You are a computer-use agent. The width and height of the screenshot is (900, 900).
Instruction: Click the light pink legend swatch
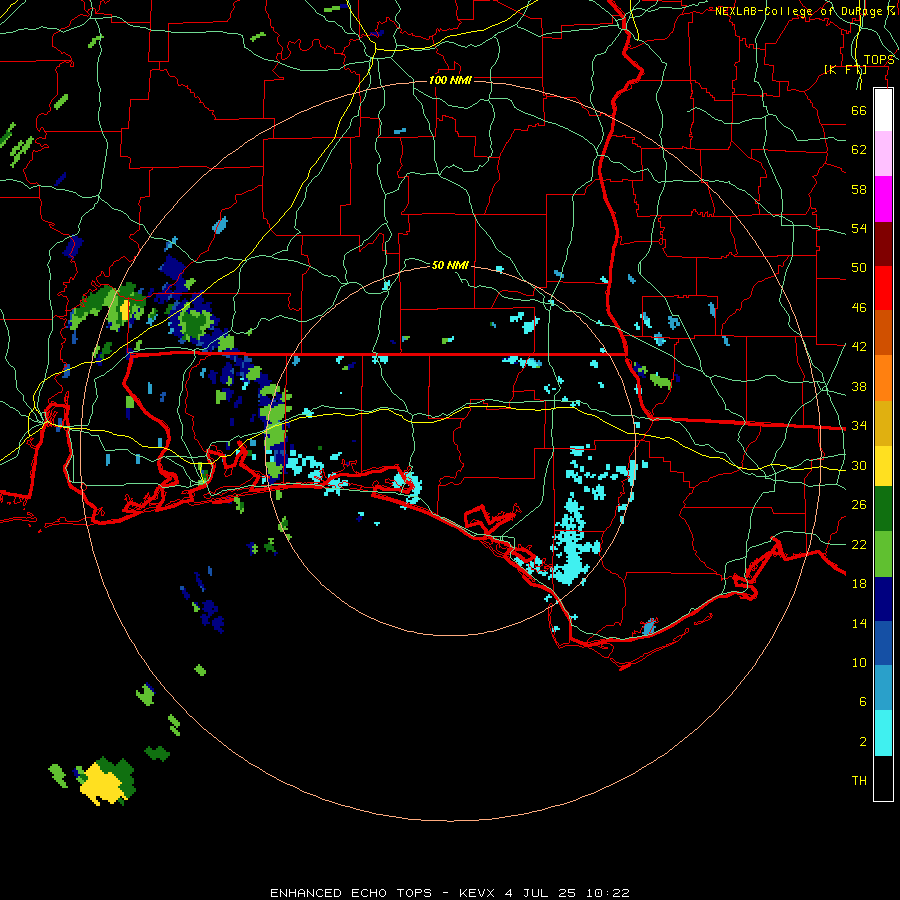(883, 154)
